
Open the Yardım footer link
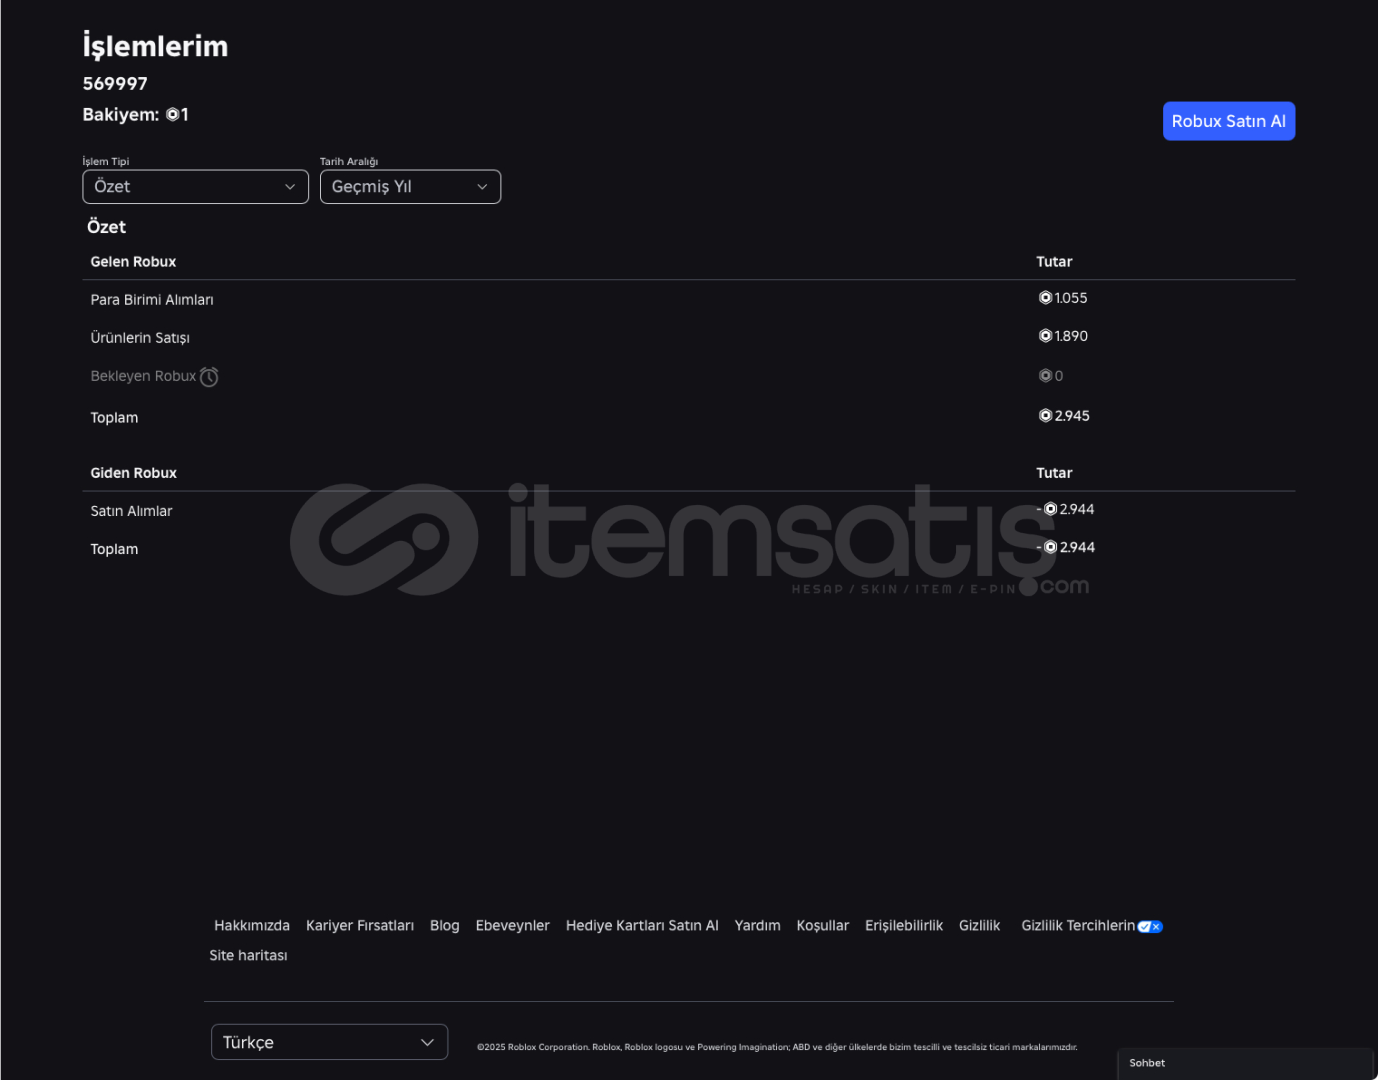(x=758, y=926)
